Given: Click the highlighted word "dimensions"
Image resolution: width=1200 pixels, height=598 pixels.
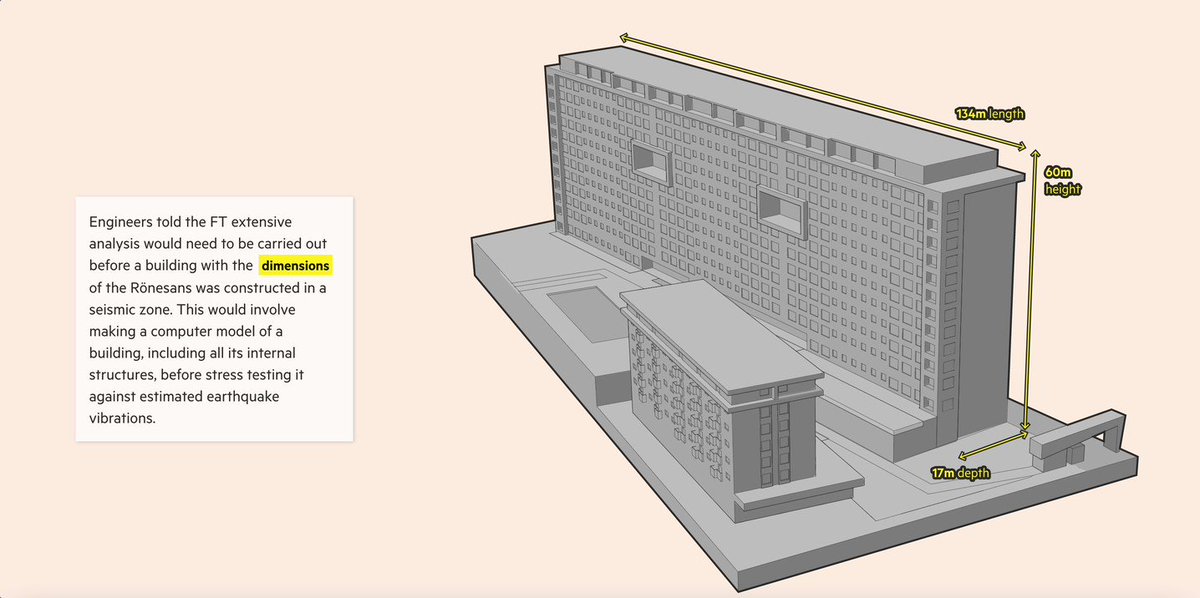Looking at the screenshot, I should [295, 266].
